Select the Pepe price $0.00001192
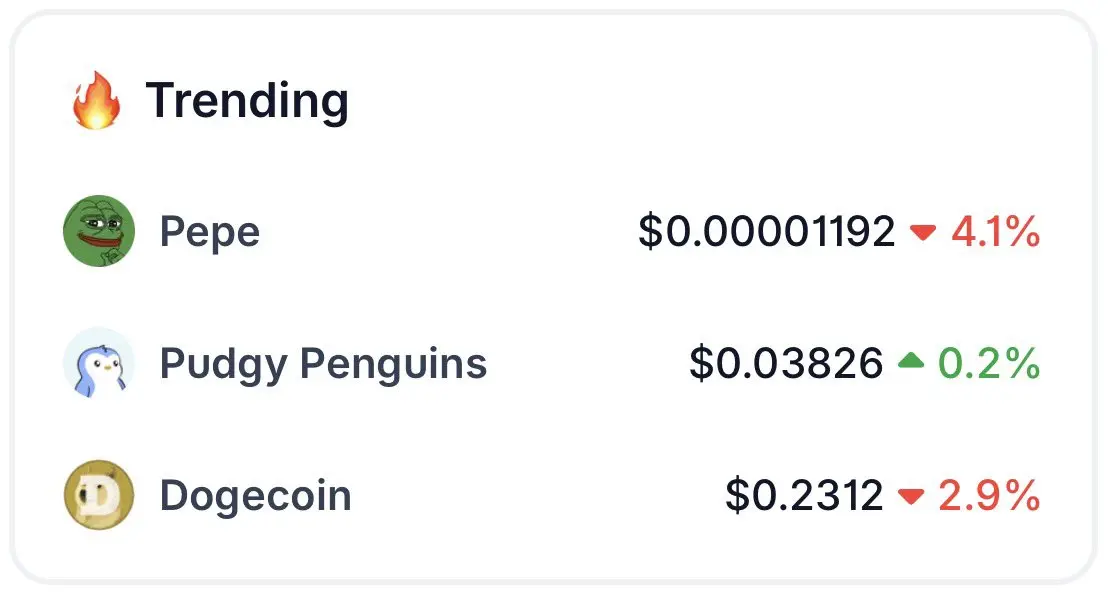 [x=767, y=231]
